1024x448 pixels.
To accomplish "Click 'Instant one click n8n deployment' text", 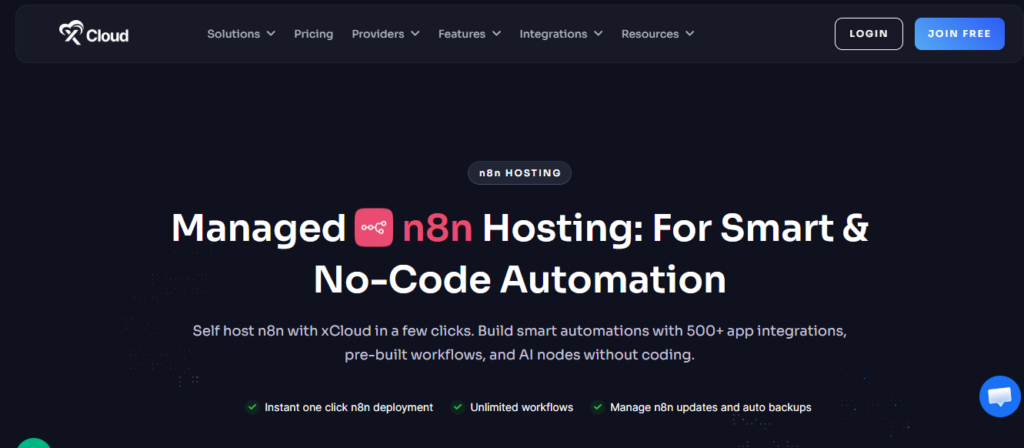I will [349, 407].
